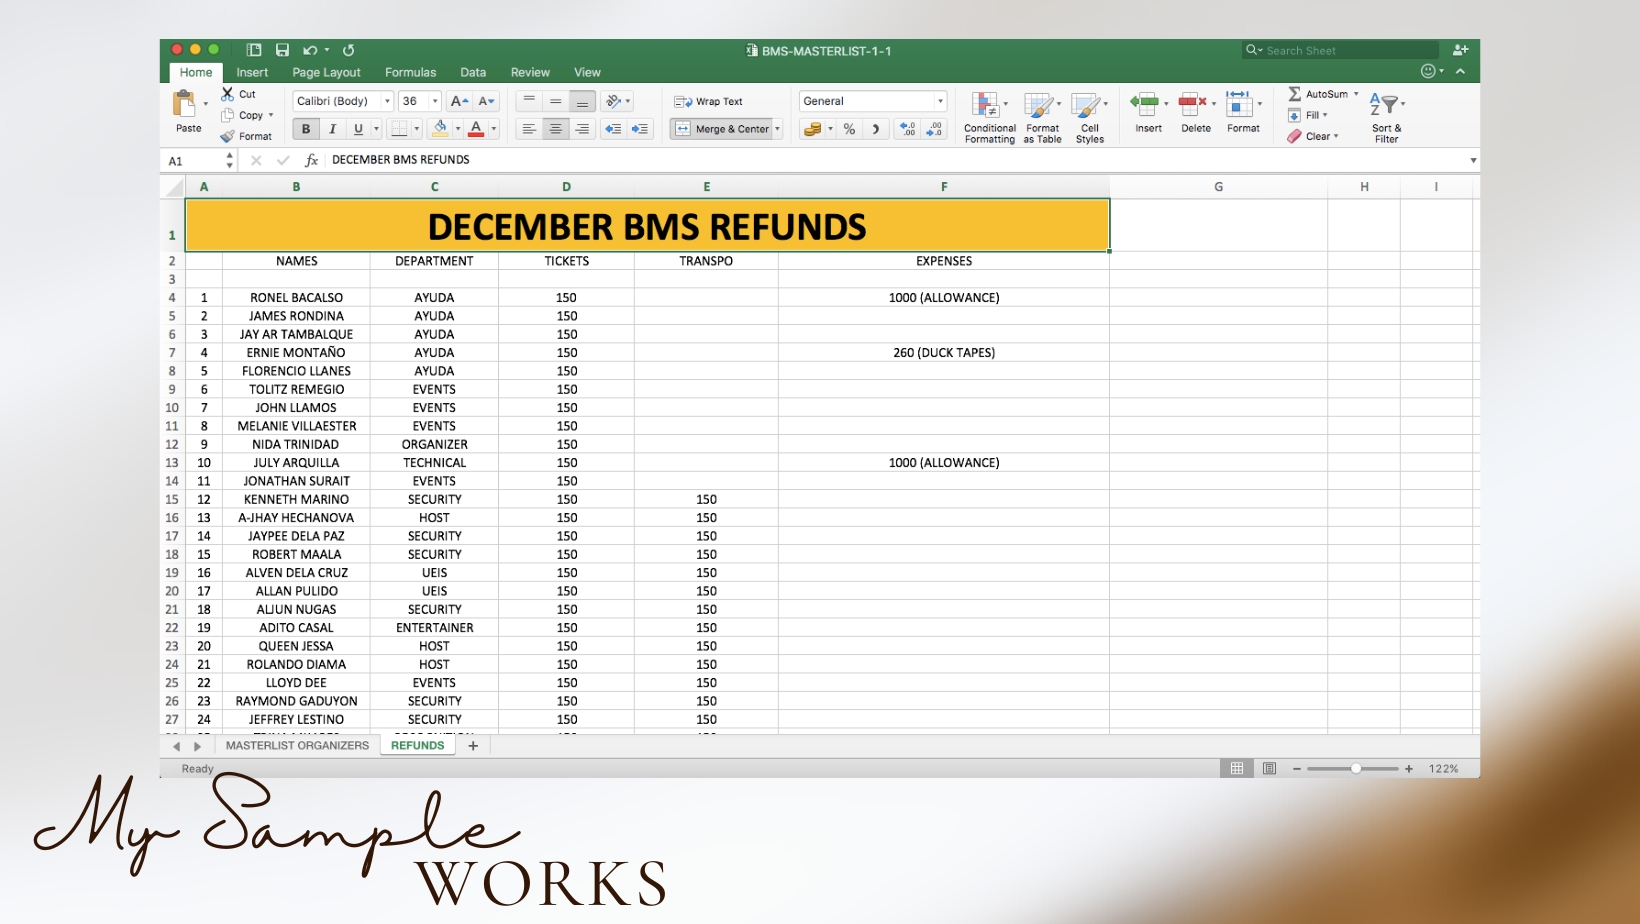Toggle bottom vertical alignment

[582, 101]
